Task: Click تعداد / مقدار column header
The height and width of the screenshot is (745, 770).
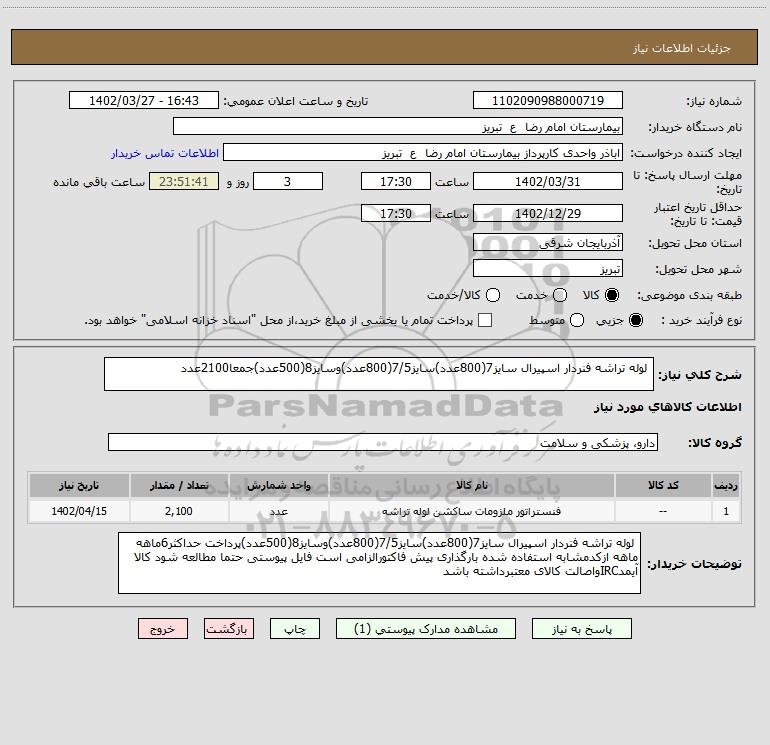Action: (x=179, y=485)
